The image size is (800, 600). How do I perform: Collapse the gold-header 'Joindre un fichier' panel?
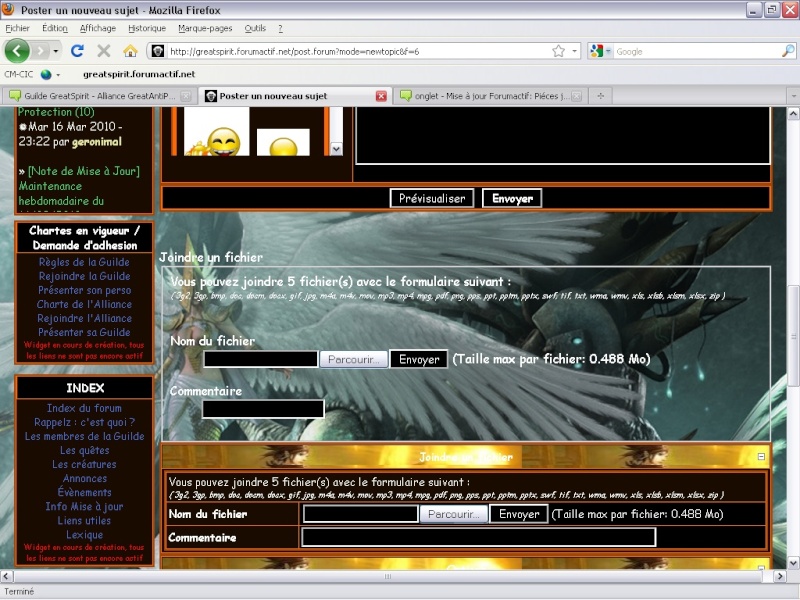pyautogui.click(x=761, y=457)
